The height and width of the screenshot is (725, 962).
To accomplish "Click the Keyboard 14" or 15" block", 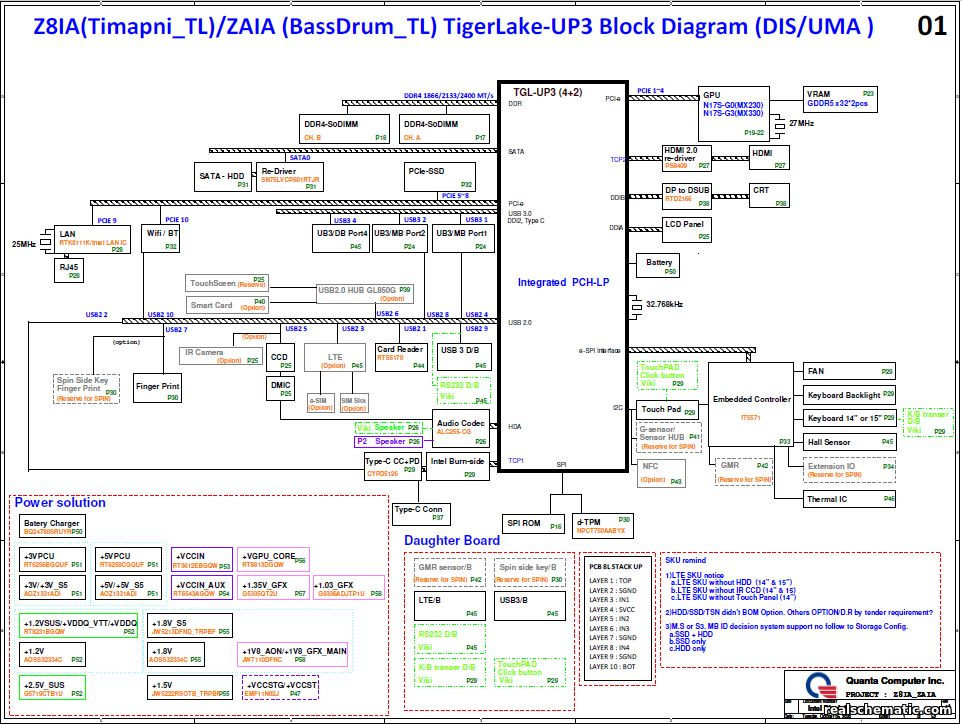I will pos(850,418).
